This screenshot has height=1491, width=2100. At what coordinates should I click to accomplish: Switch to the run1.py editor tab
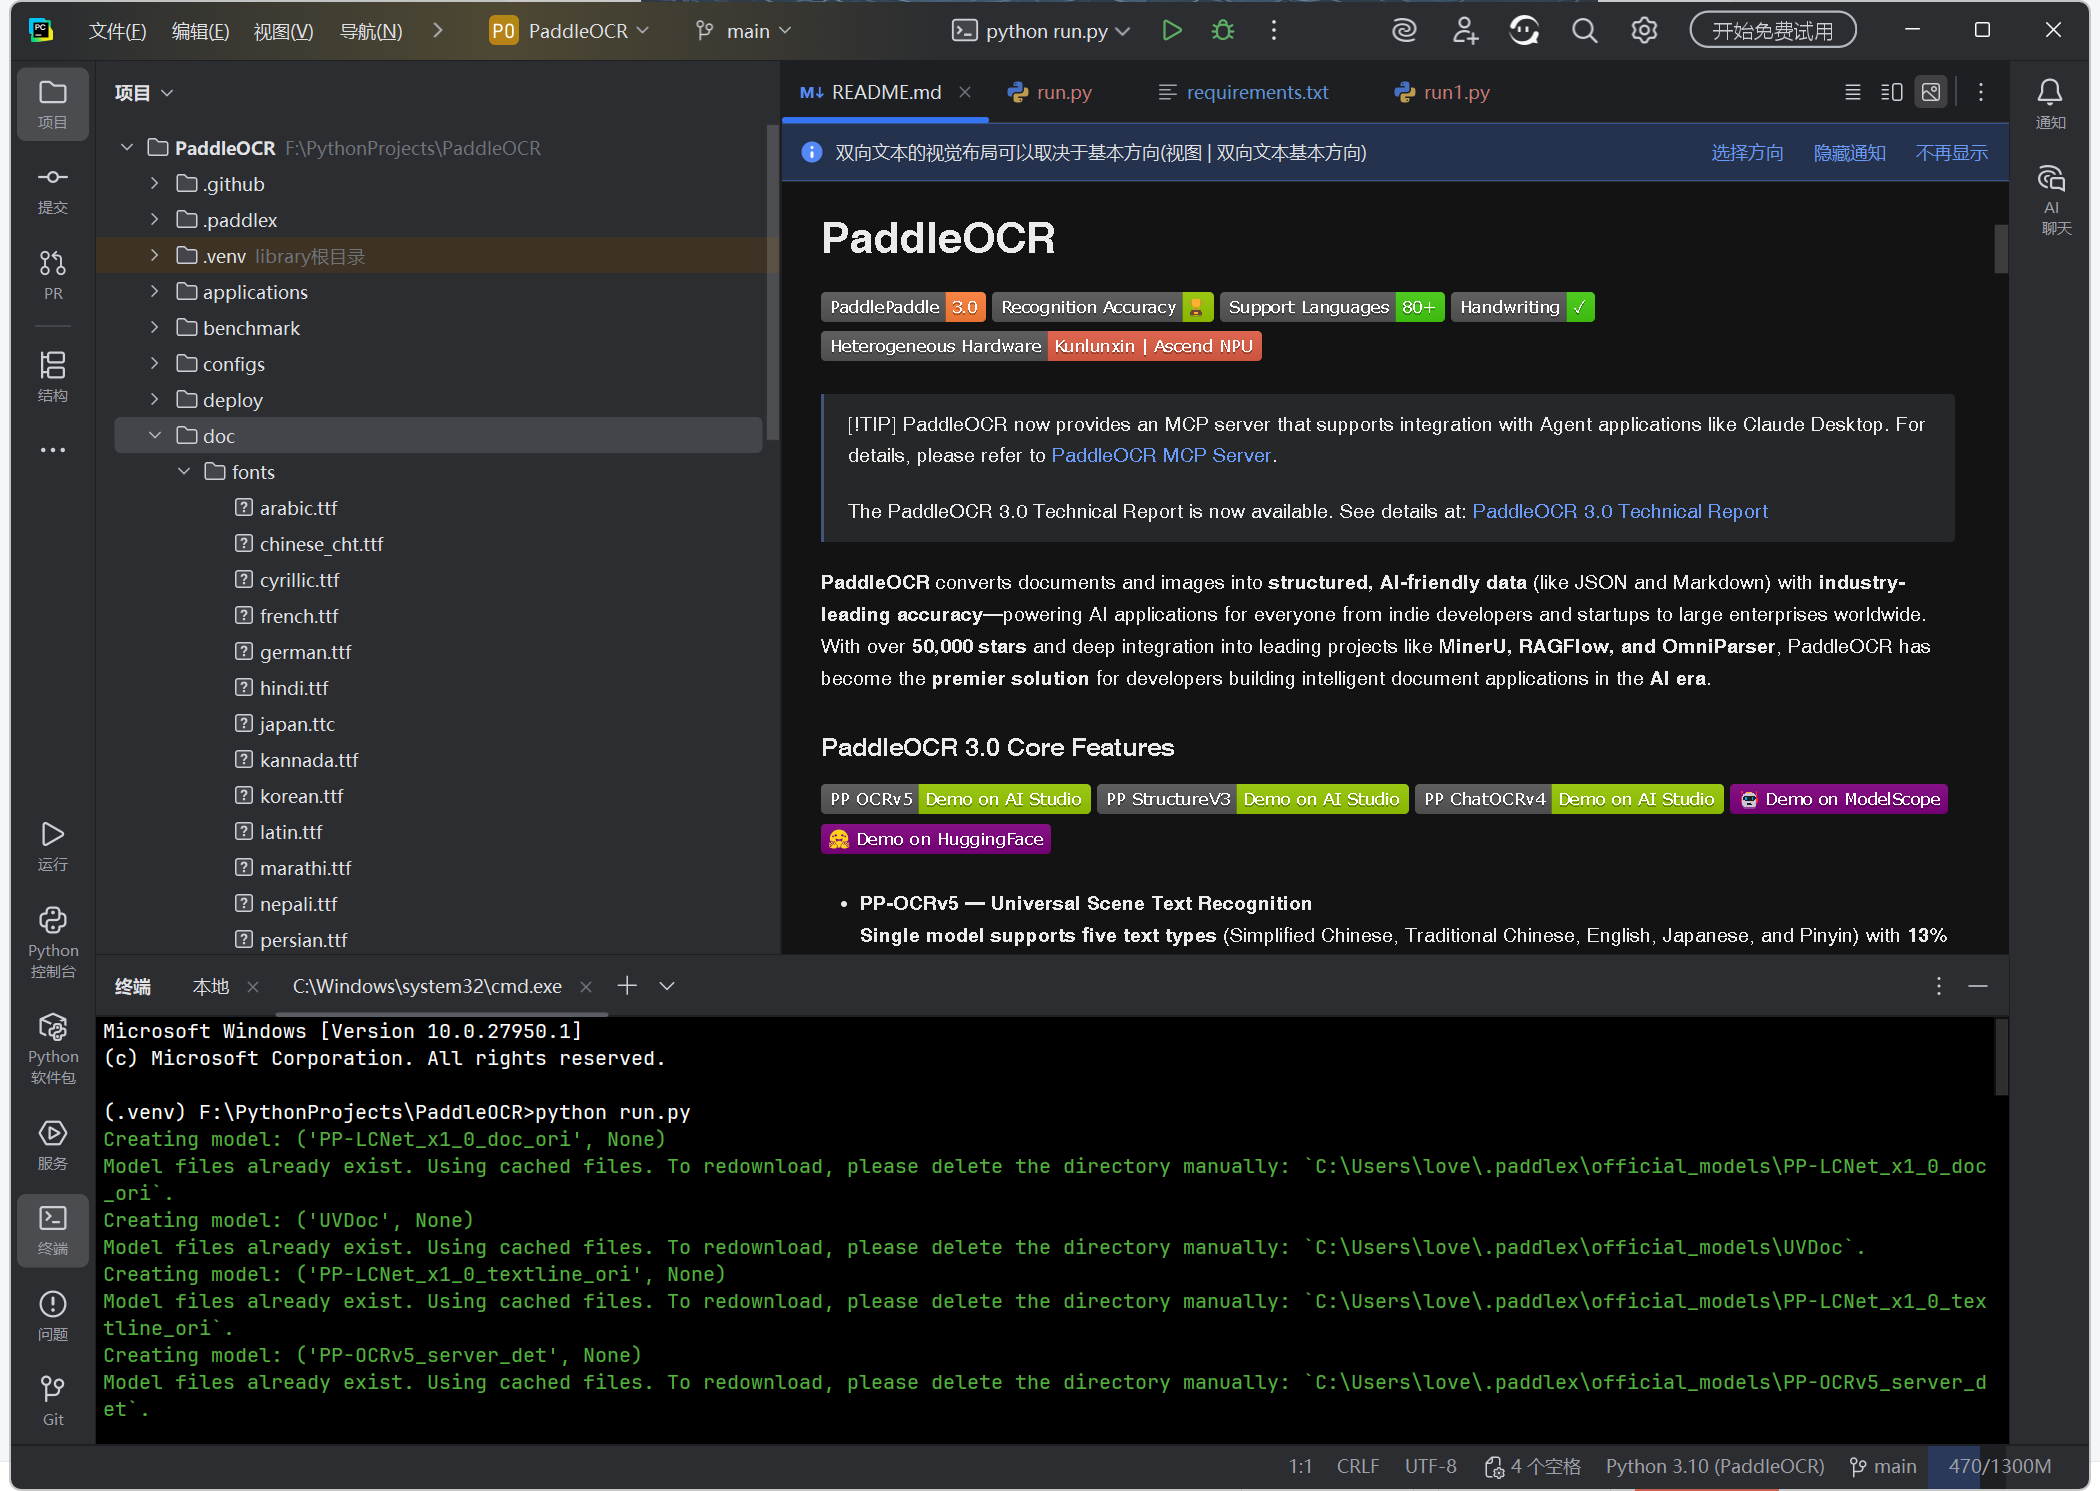[x=1442, y=92]
